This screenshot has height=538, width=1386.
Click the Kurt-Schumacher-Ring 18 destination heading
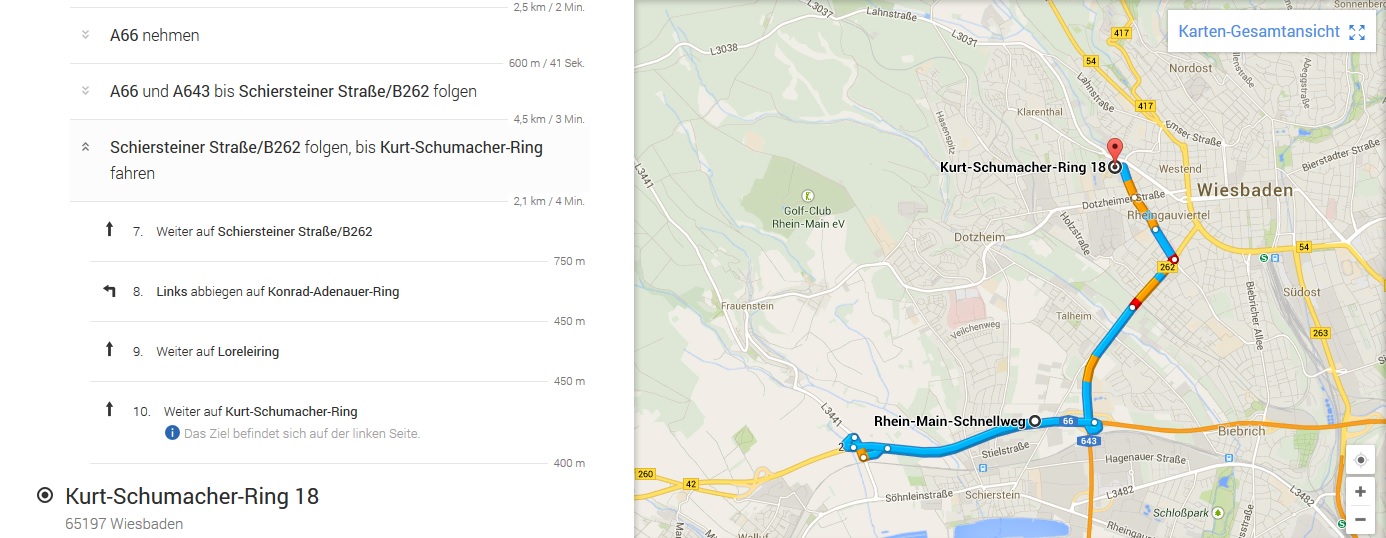click(192, 496)
